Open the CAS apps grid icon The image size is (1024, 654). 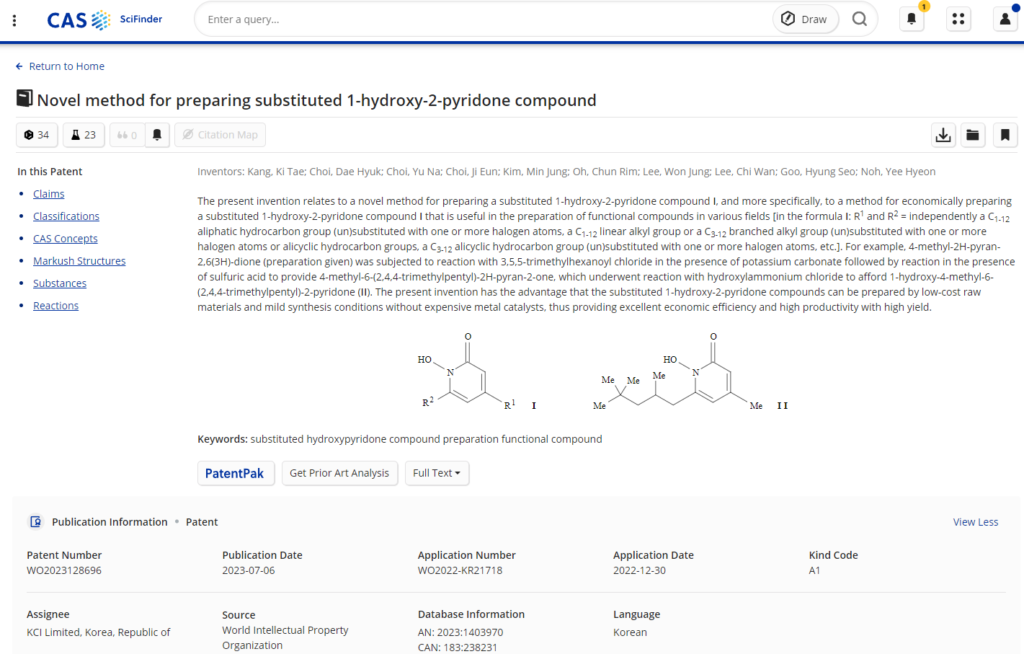958,19
